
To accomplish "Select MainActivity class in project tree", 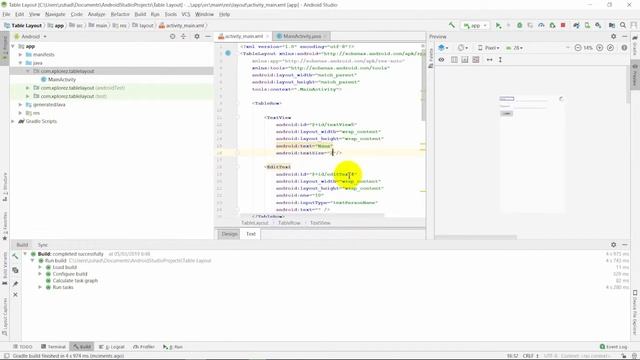I will tap(62, 80).
